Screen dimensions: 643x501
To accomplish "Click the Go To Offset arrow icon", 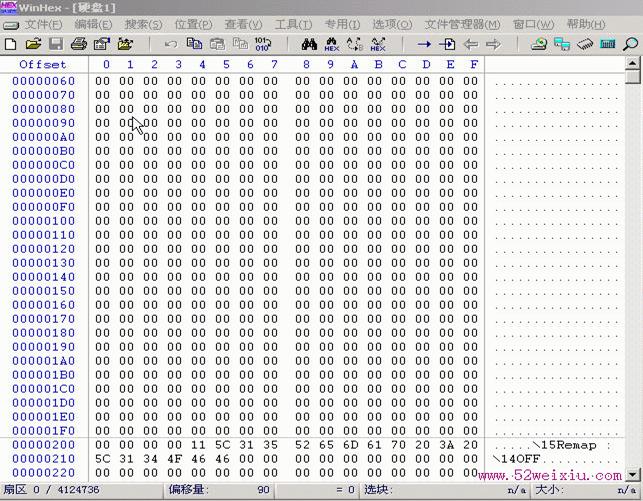I will pyautogui.click(x=424, y=44).
